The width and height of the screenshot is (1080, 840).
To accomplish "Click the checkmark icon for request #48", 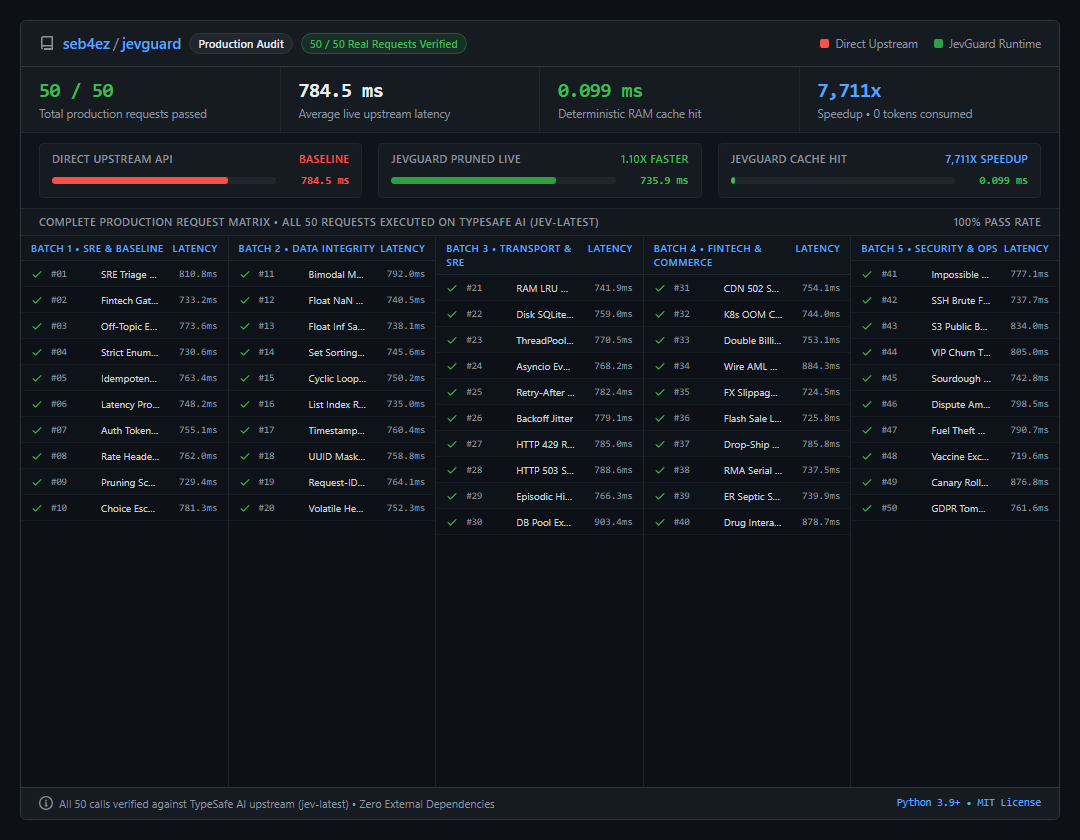I will tap(867, 456).
